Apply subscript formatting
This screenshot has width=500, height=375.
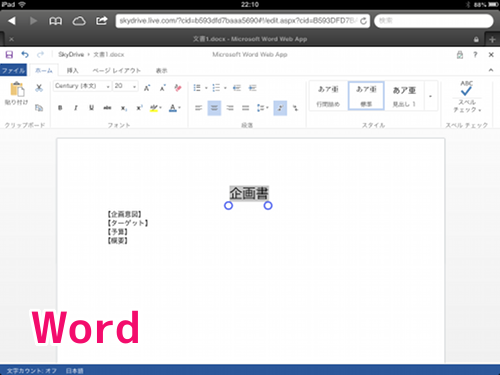[123, 108]
